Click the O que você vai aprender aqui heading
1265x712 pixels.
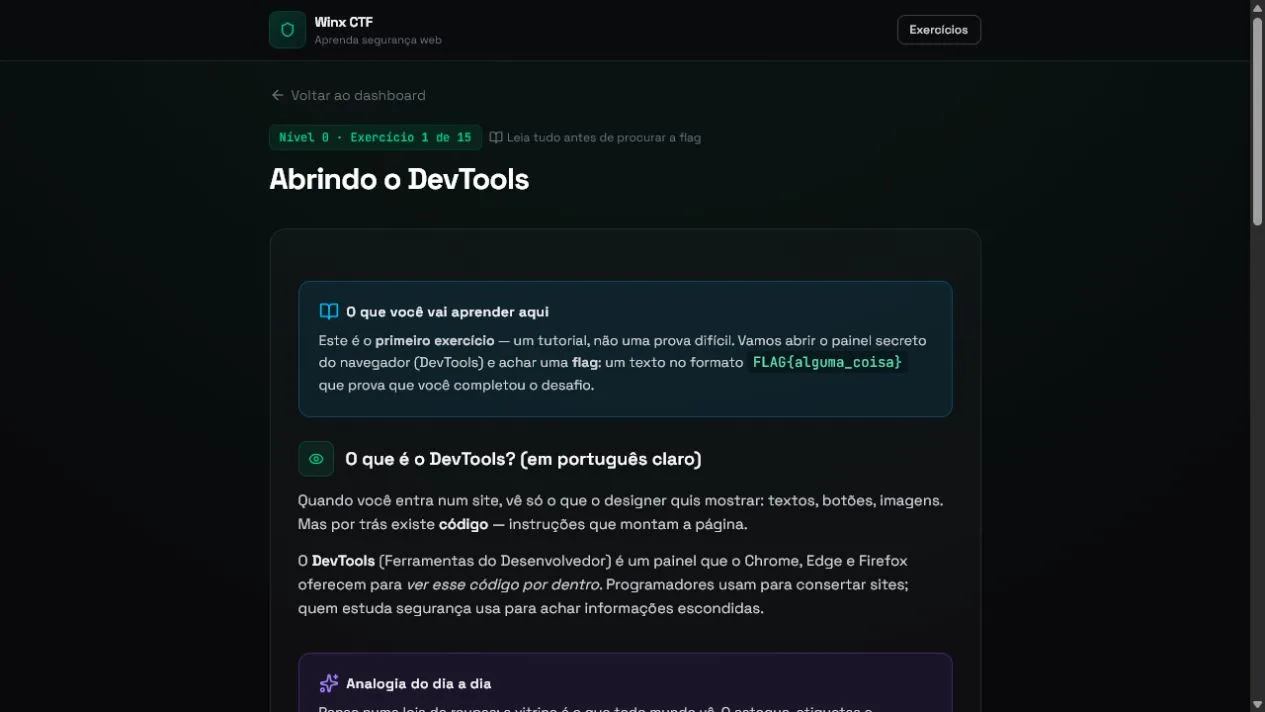pyautogui.click(x=447, y=312)
